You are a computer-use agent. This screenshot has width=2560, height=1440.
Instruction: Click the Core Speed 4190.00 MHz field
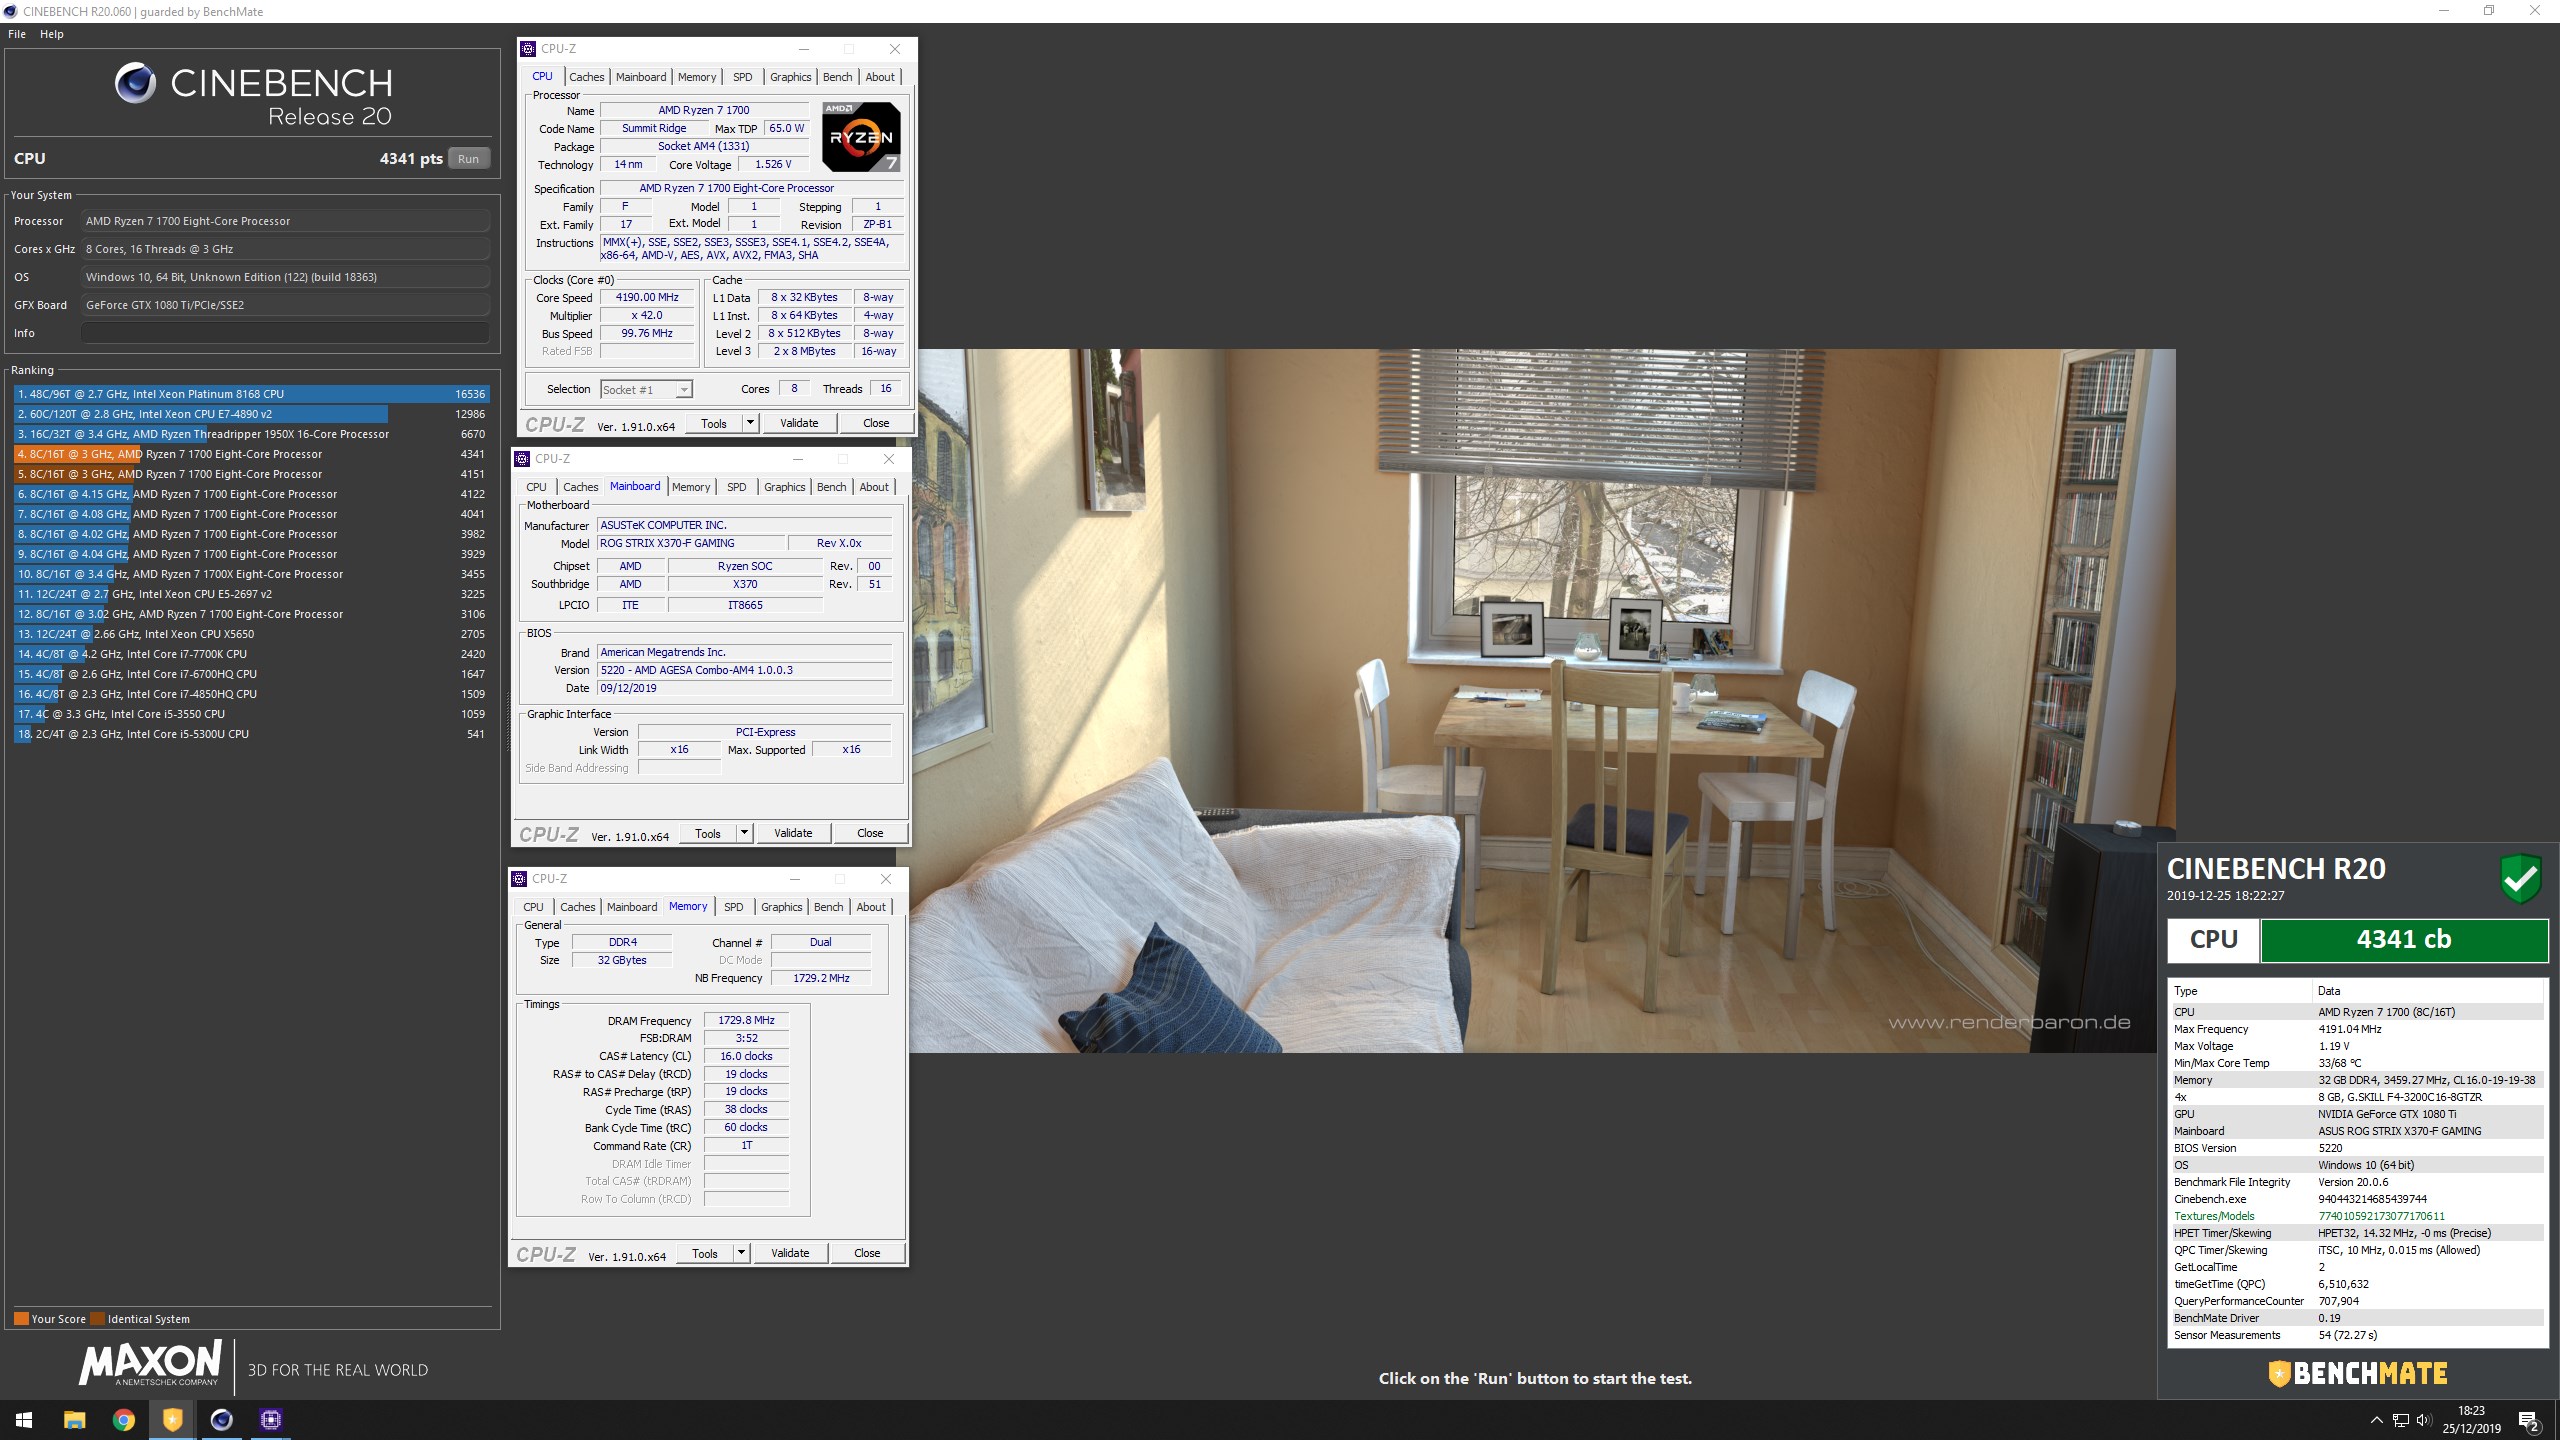647,298
